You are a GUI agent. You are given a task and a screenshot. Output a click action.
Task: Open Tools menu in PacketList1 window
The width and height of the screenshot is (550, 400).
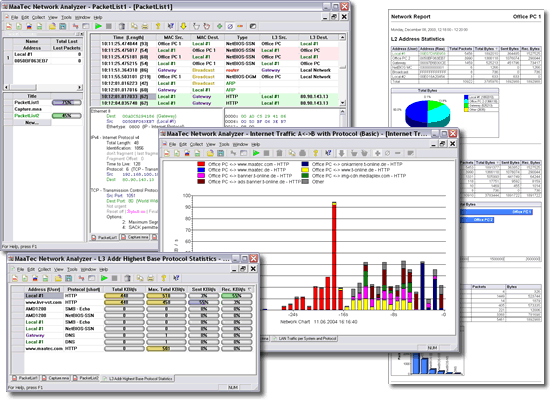(x=66, y=17)
